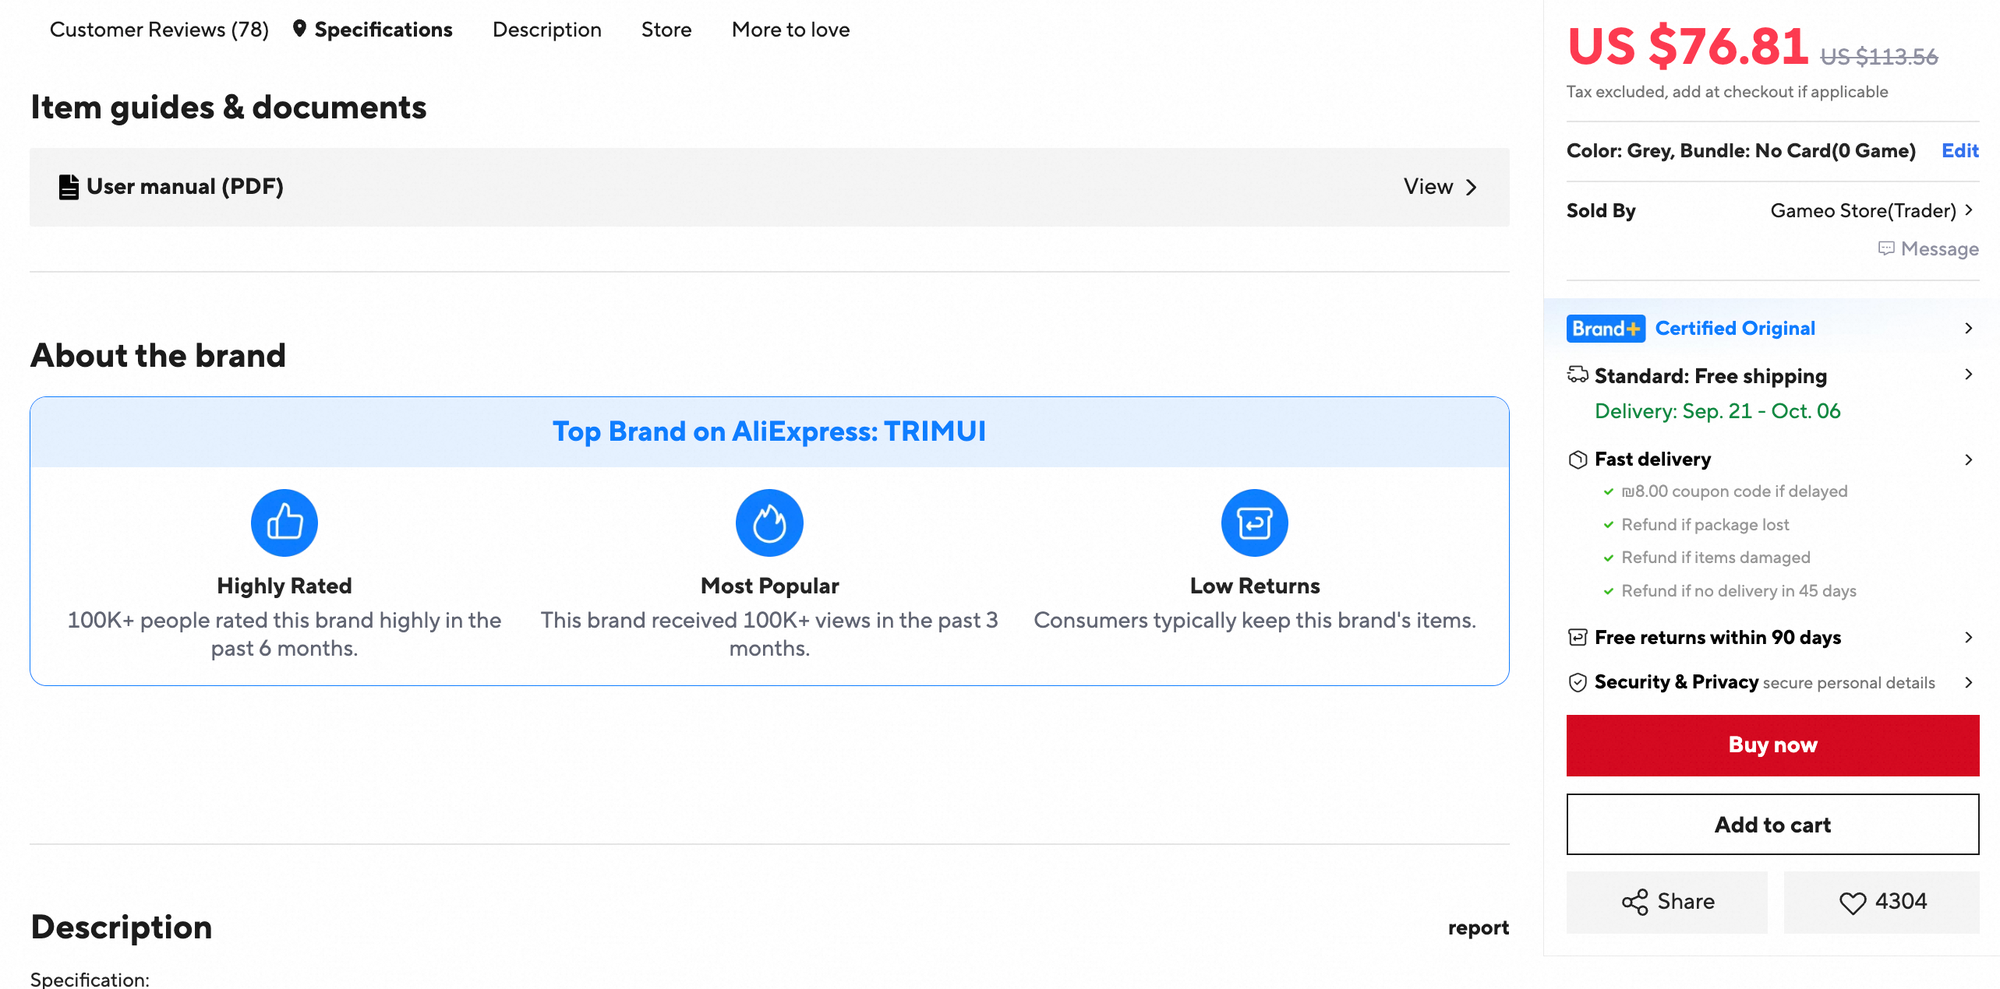Screen dimensions: 2000x989
Task: Click the checkmark beside Refund if items damaged
Action: pyautogui.click(x=1608, y=558)
